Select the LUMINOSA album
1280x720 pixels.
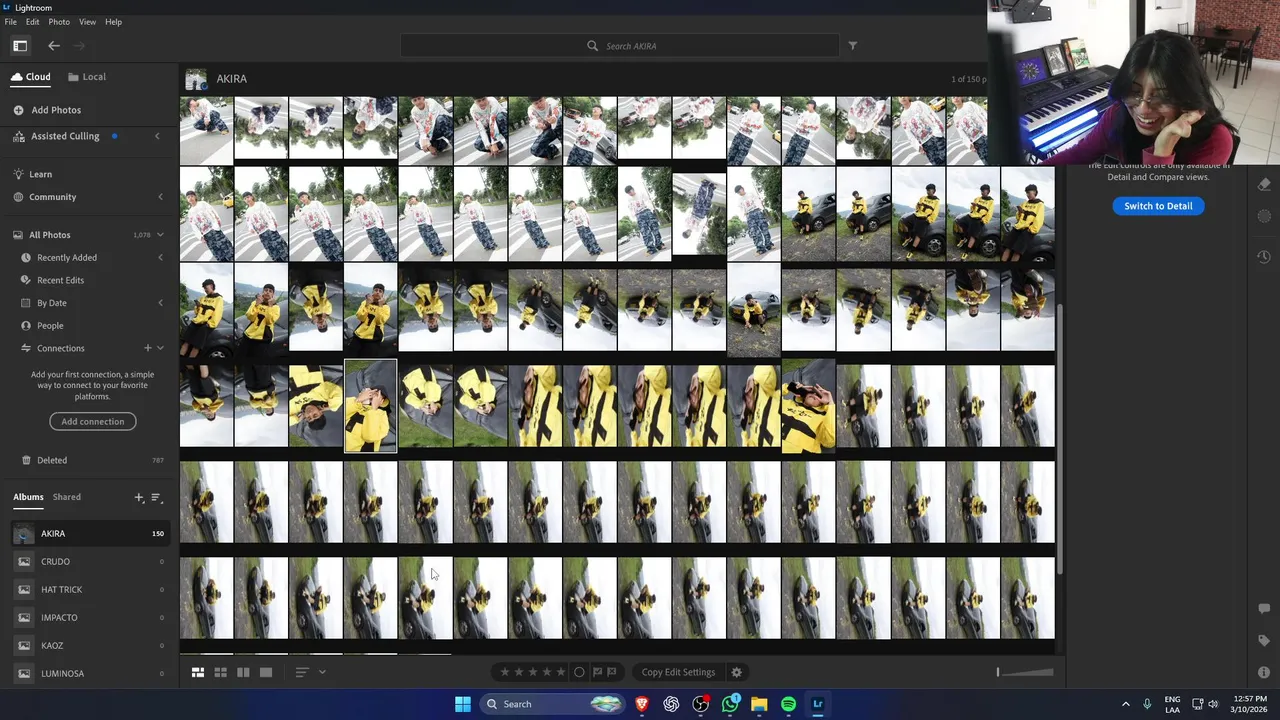pyautogui.click(x=89, y=674)
